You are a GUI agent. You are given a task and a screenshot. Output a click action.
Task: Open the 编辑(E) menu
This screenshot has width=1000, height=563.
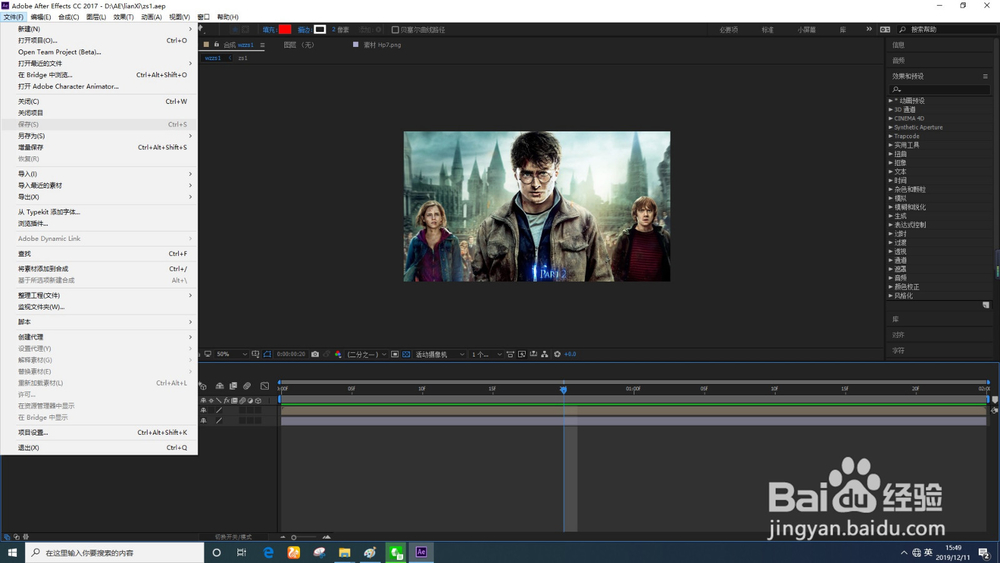pyautogui.click(x=41, y=17)
